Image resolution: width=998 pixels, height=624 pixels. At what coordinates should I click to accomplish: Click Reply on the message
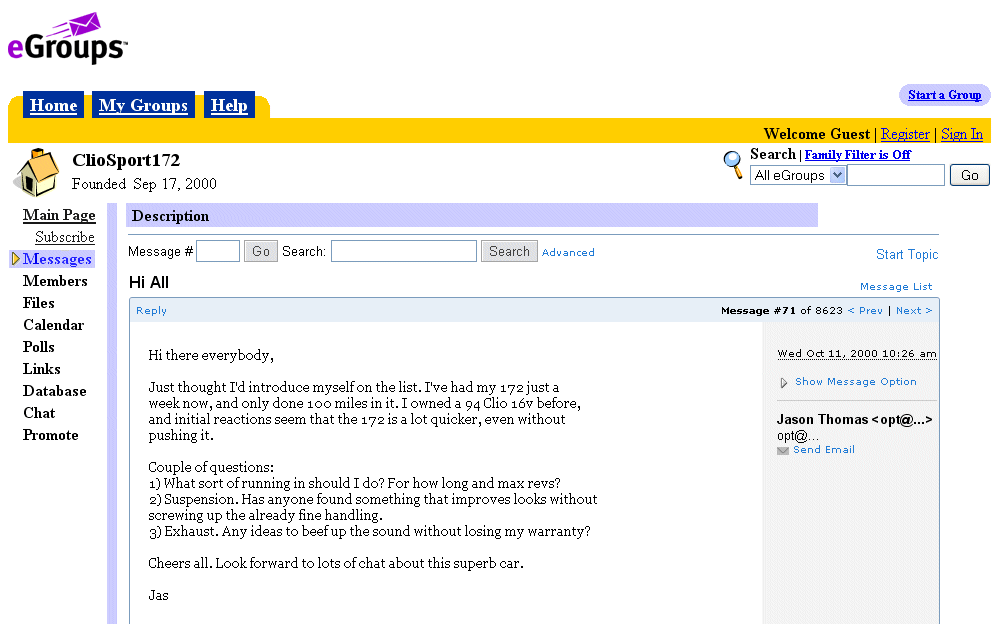click(152, 311)
